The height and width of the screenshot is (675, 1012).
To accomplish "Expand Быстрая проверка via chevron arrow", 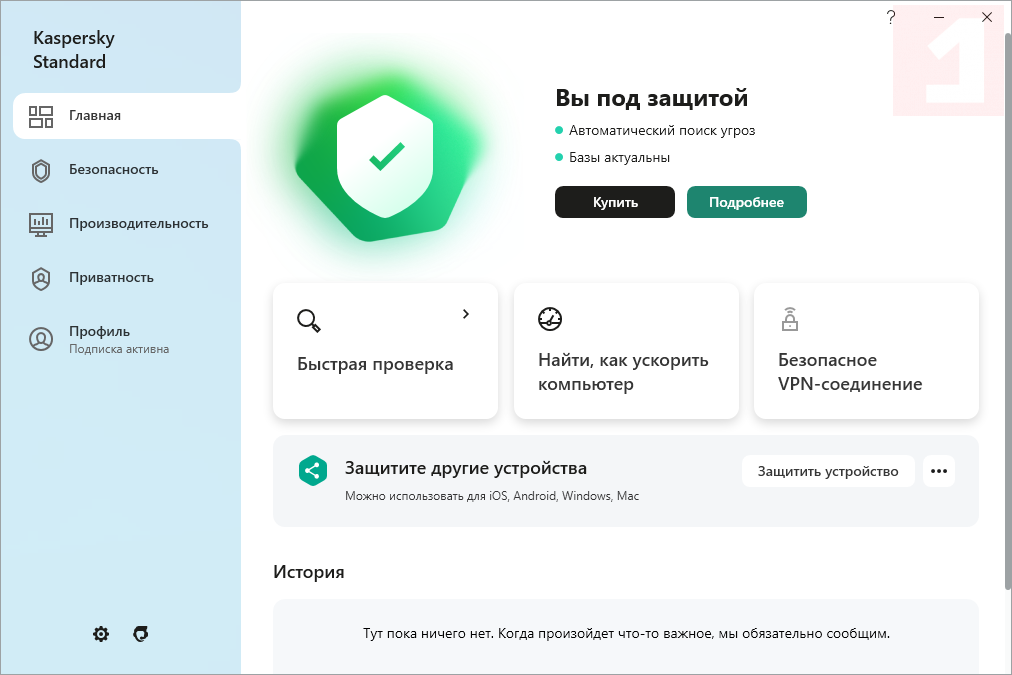I will (x=466, y=314).
